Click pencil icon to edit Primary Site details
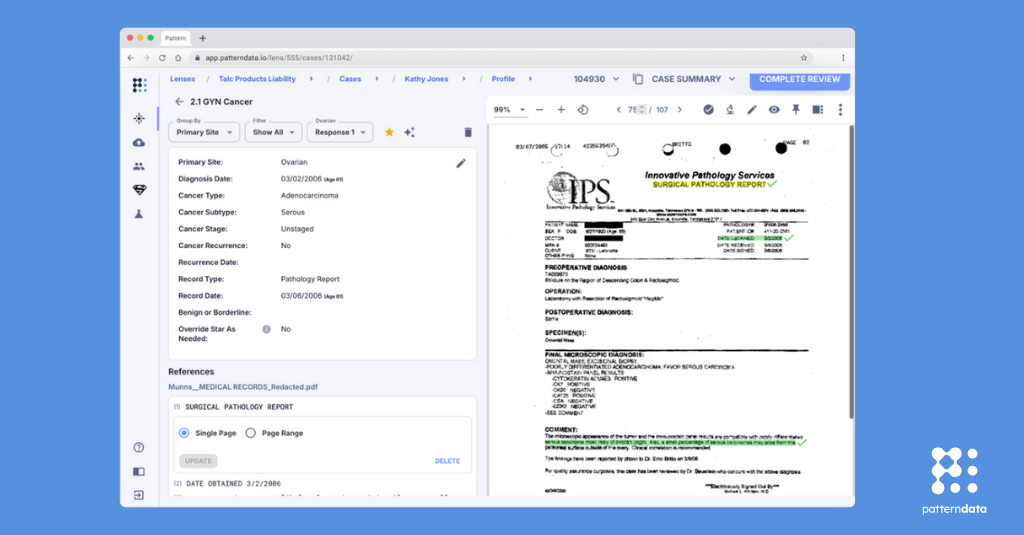The width and height of the screenshot is (1024, 535). tap(461, 163)
